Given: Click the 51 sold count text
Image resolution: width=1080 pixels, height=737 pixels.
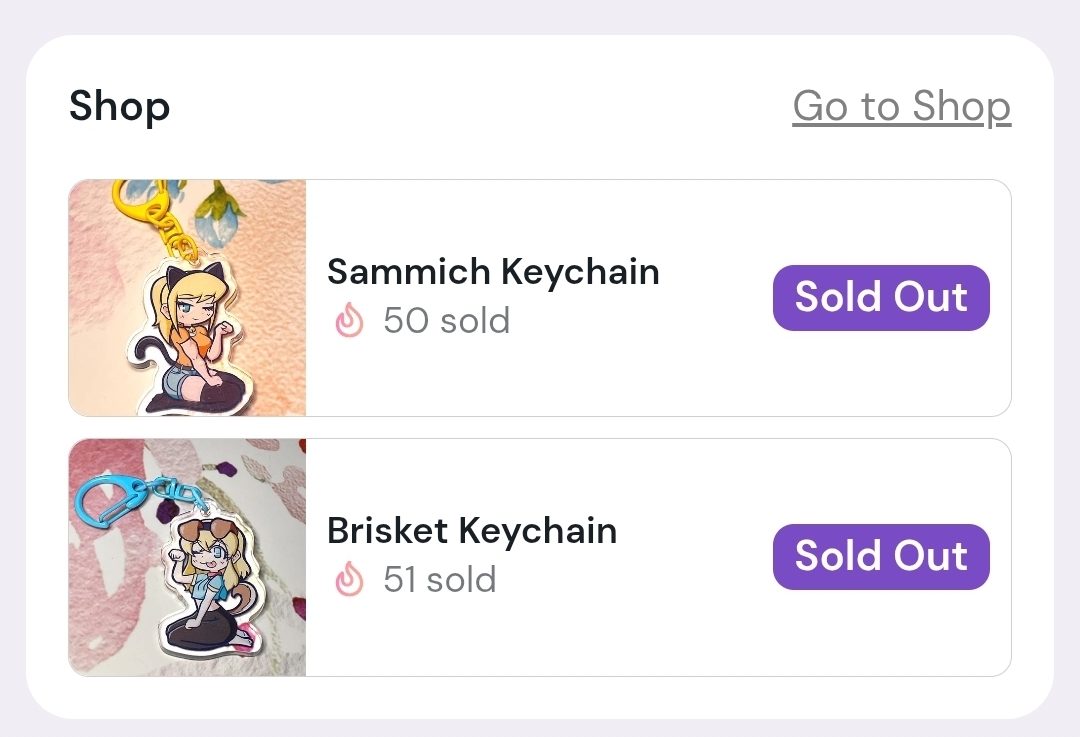Looking at the screenshot, I should 440,580.
